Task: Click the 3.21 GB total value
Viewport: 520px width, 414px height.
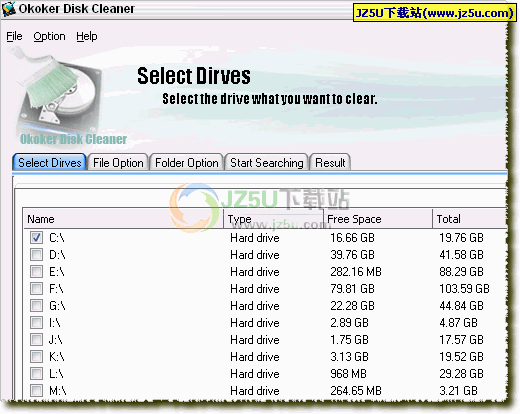Action: pyautogui.click(x=458, y=391)
